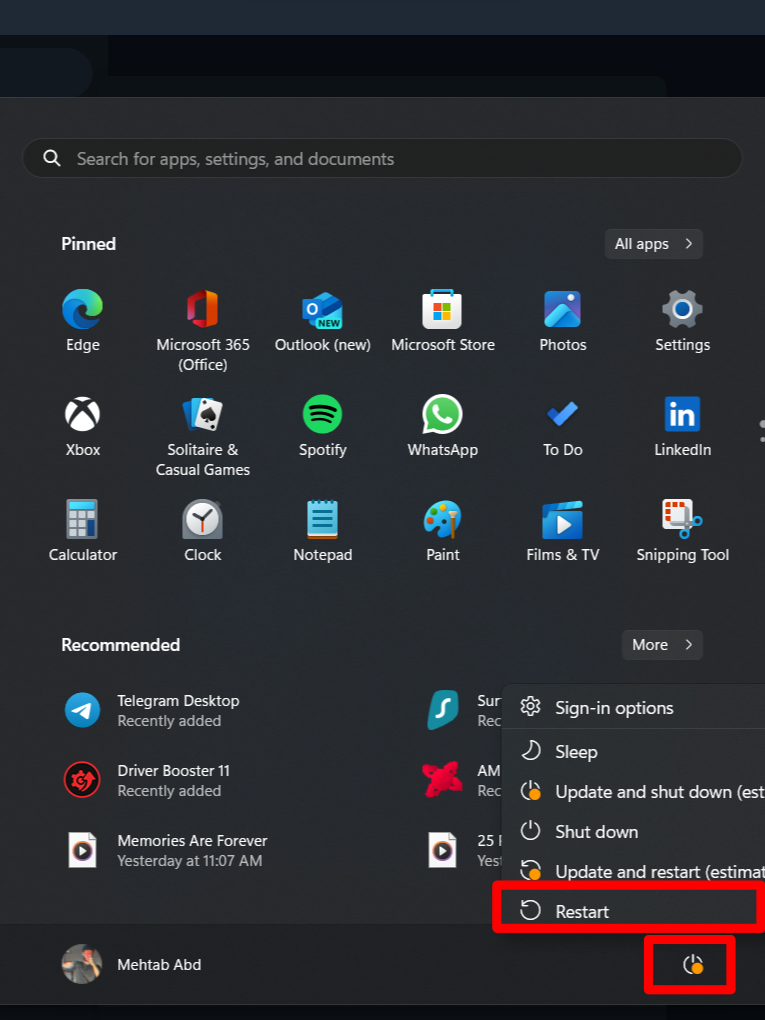Screen dimensions: 765x1020
Task: Open Notepad from pinned apps
Action: click(x=323, y=531)
